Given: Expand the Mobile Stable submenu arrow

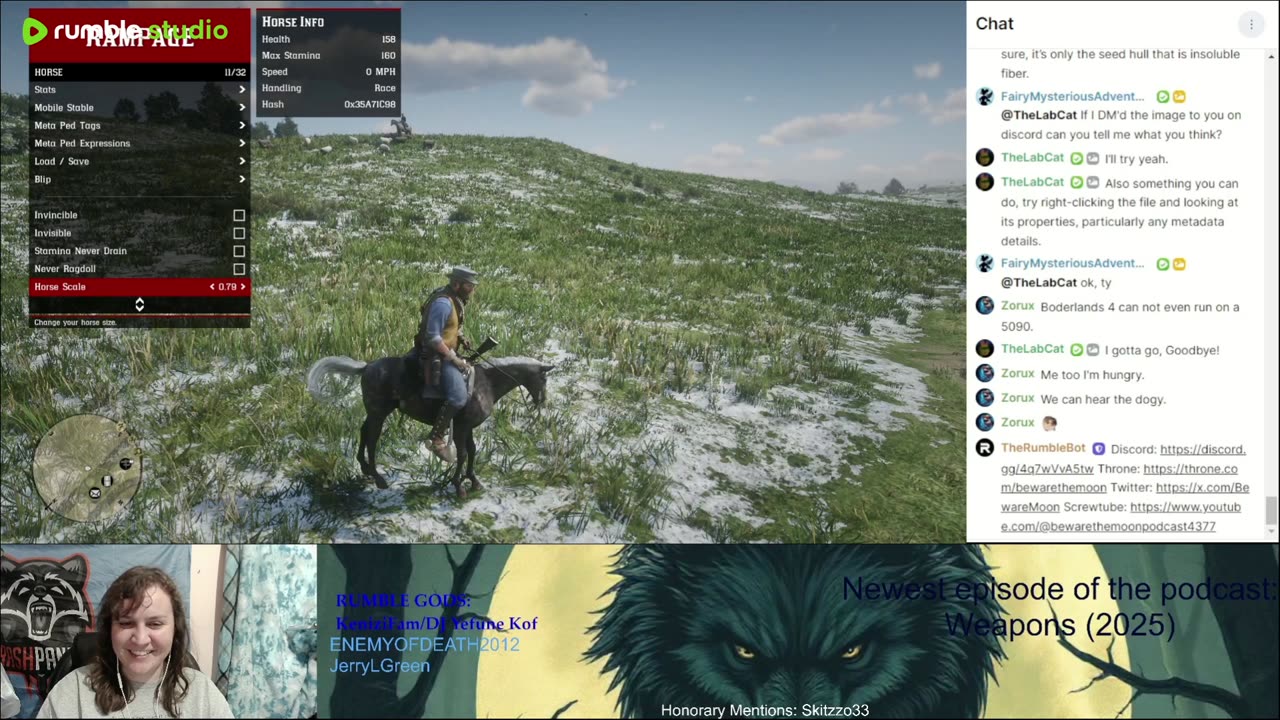Looking at the screenshot, I should [x=242, y=108].
